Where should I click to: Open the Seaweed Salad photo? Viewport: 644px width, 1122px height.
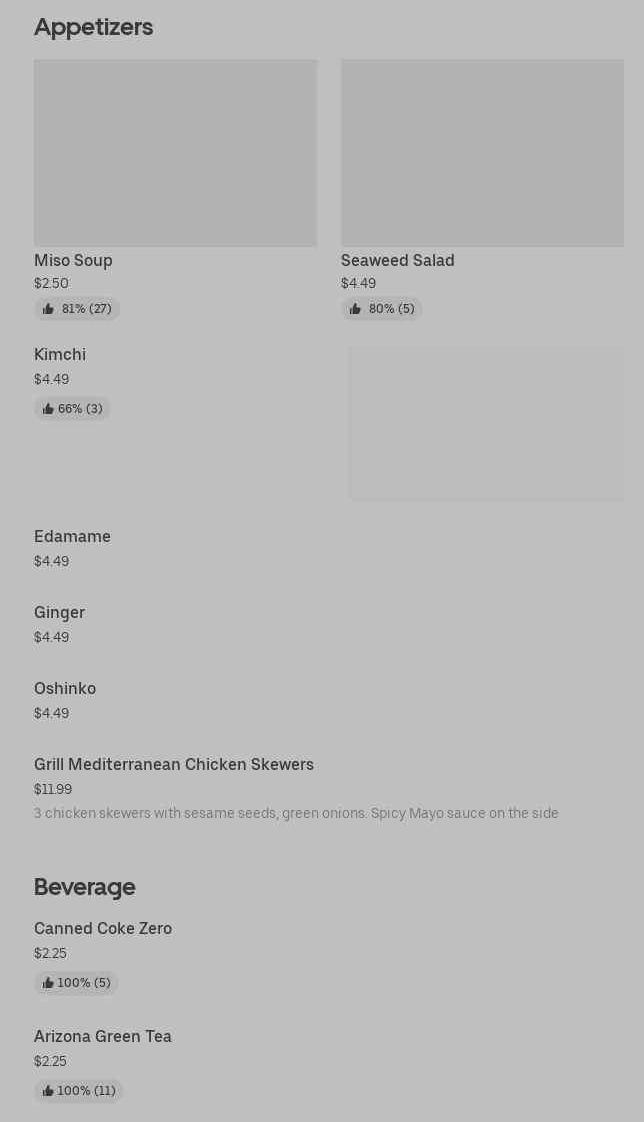[x=482, y=152]
